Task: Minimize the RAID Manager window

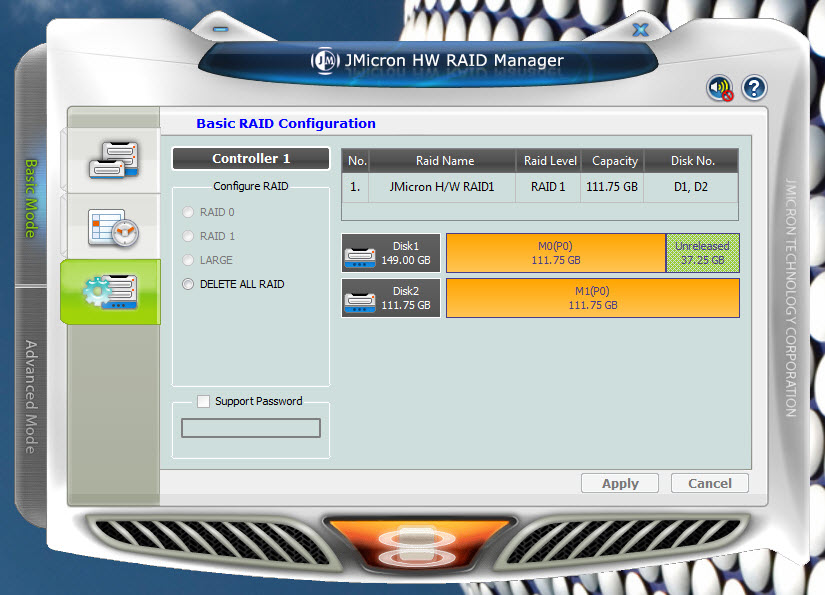Action: [x=220, y=29]
